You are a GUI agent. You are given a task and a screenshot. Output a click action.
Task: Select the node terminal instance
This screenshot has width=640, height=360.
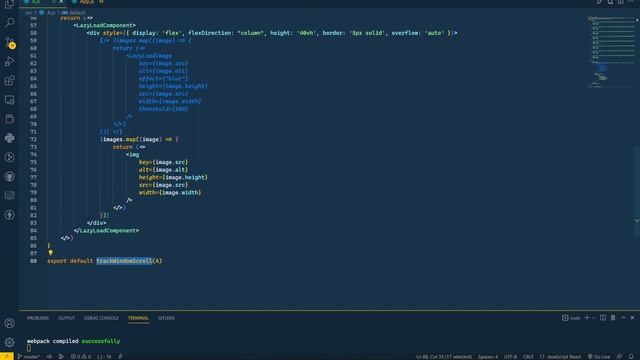click(571, 318)
